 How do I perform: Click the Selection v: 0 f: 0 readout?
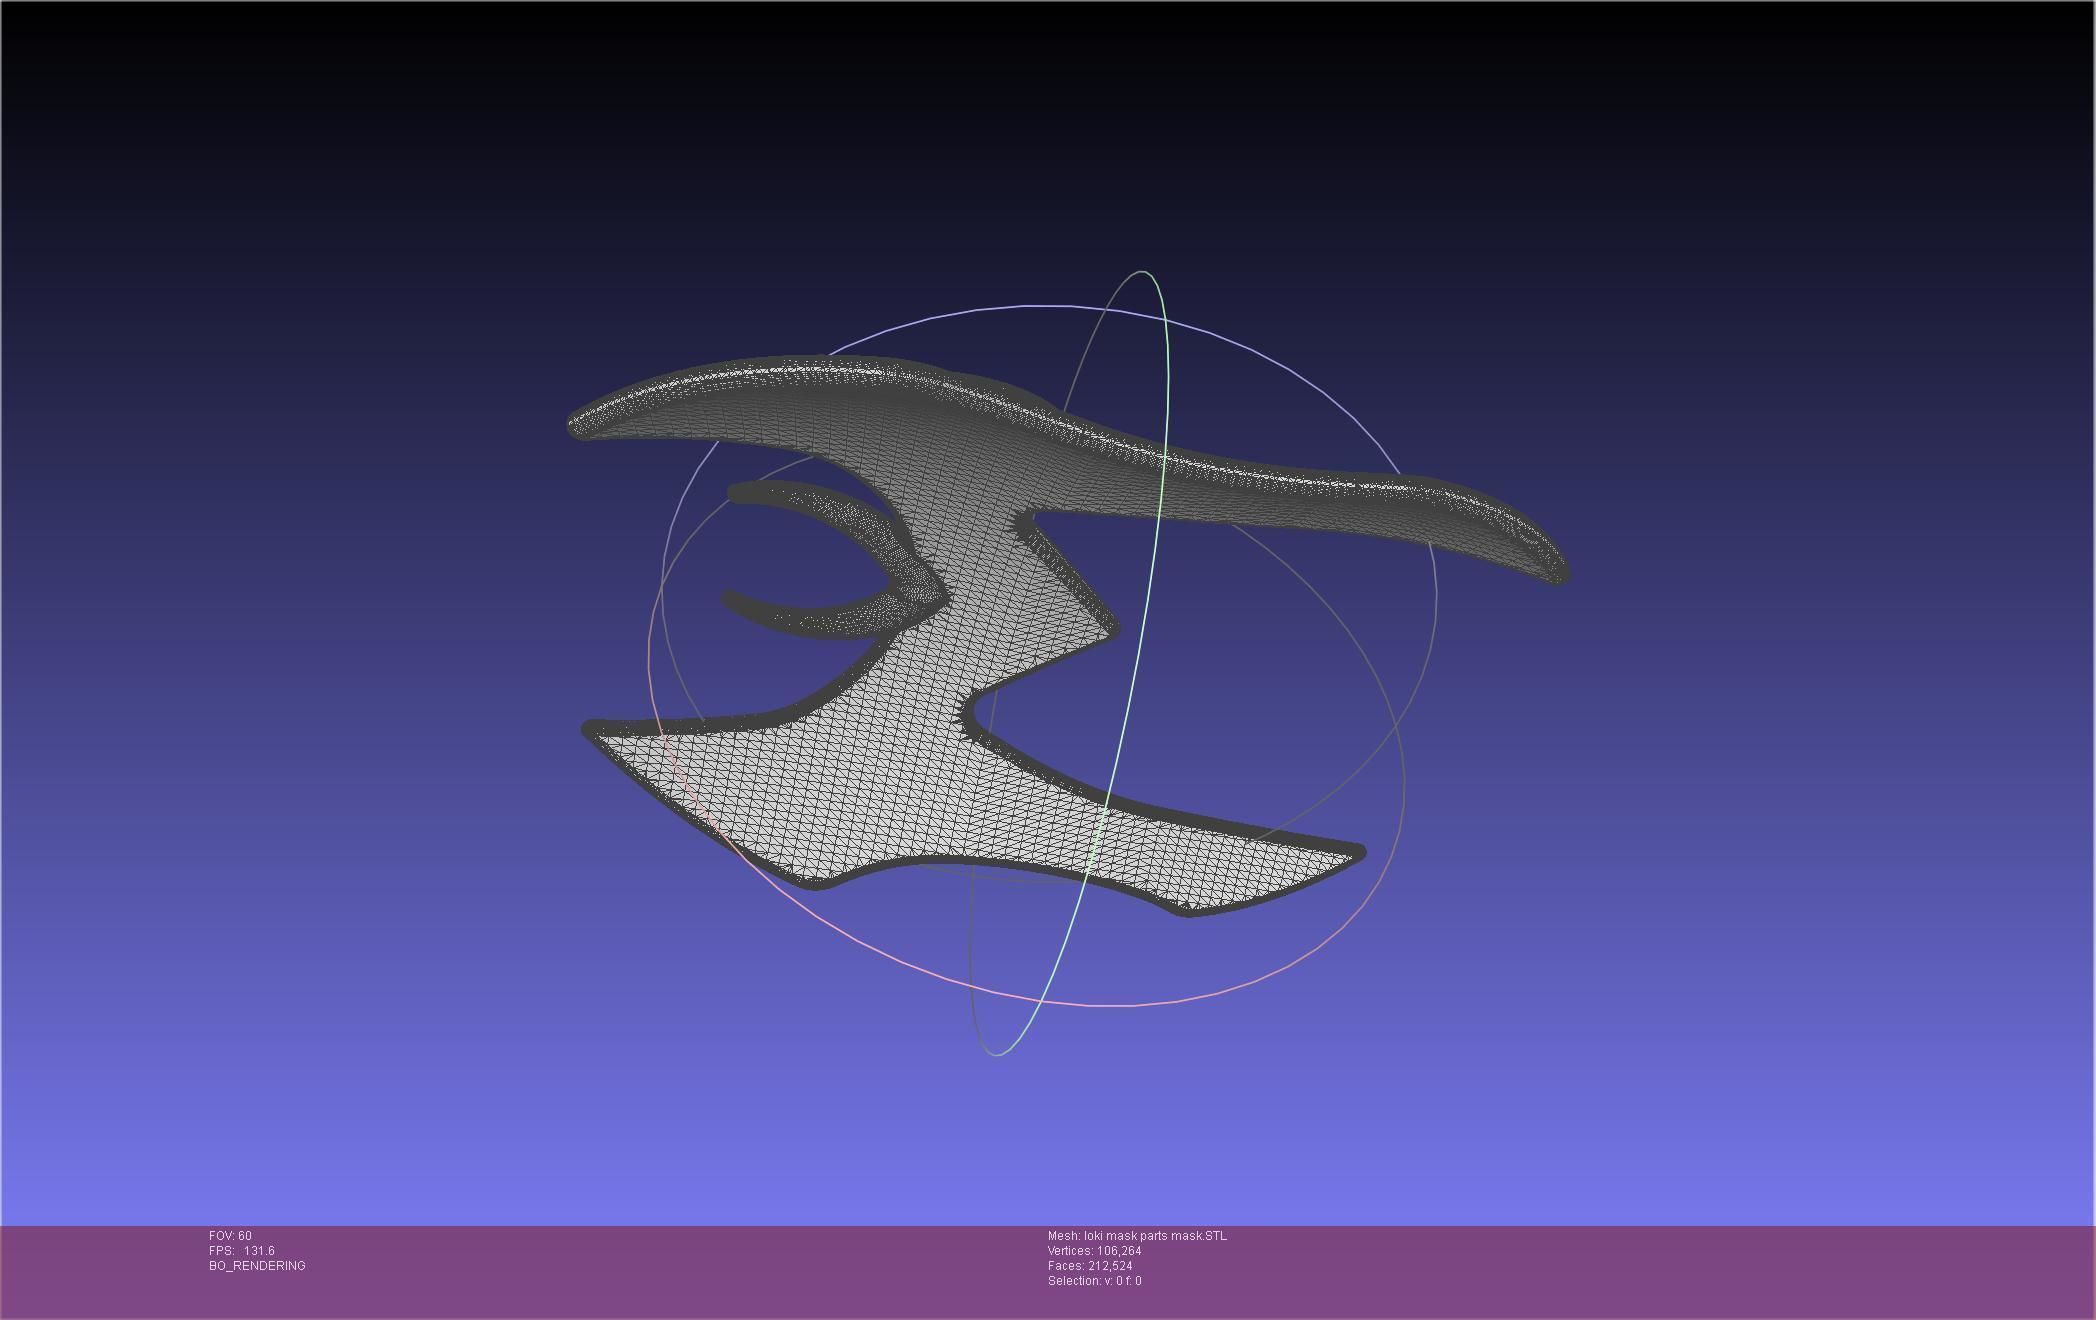coord(1094,1281)
